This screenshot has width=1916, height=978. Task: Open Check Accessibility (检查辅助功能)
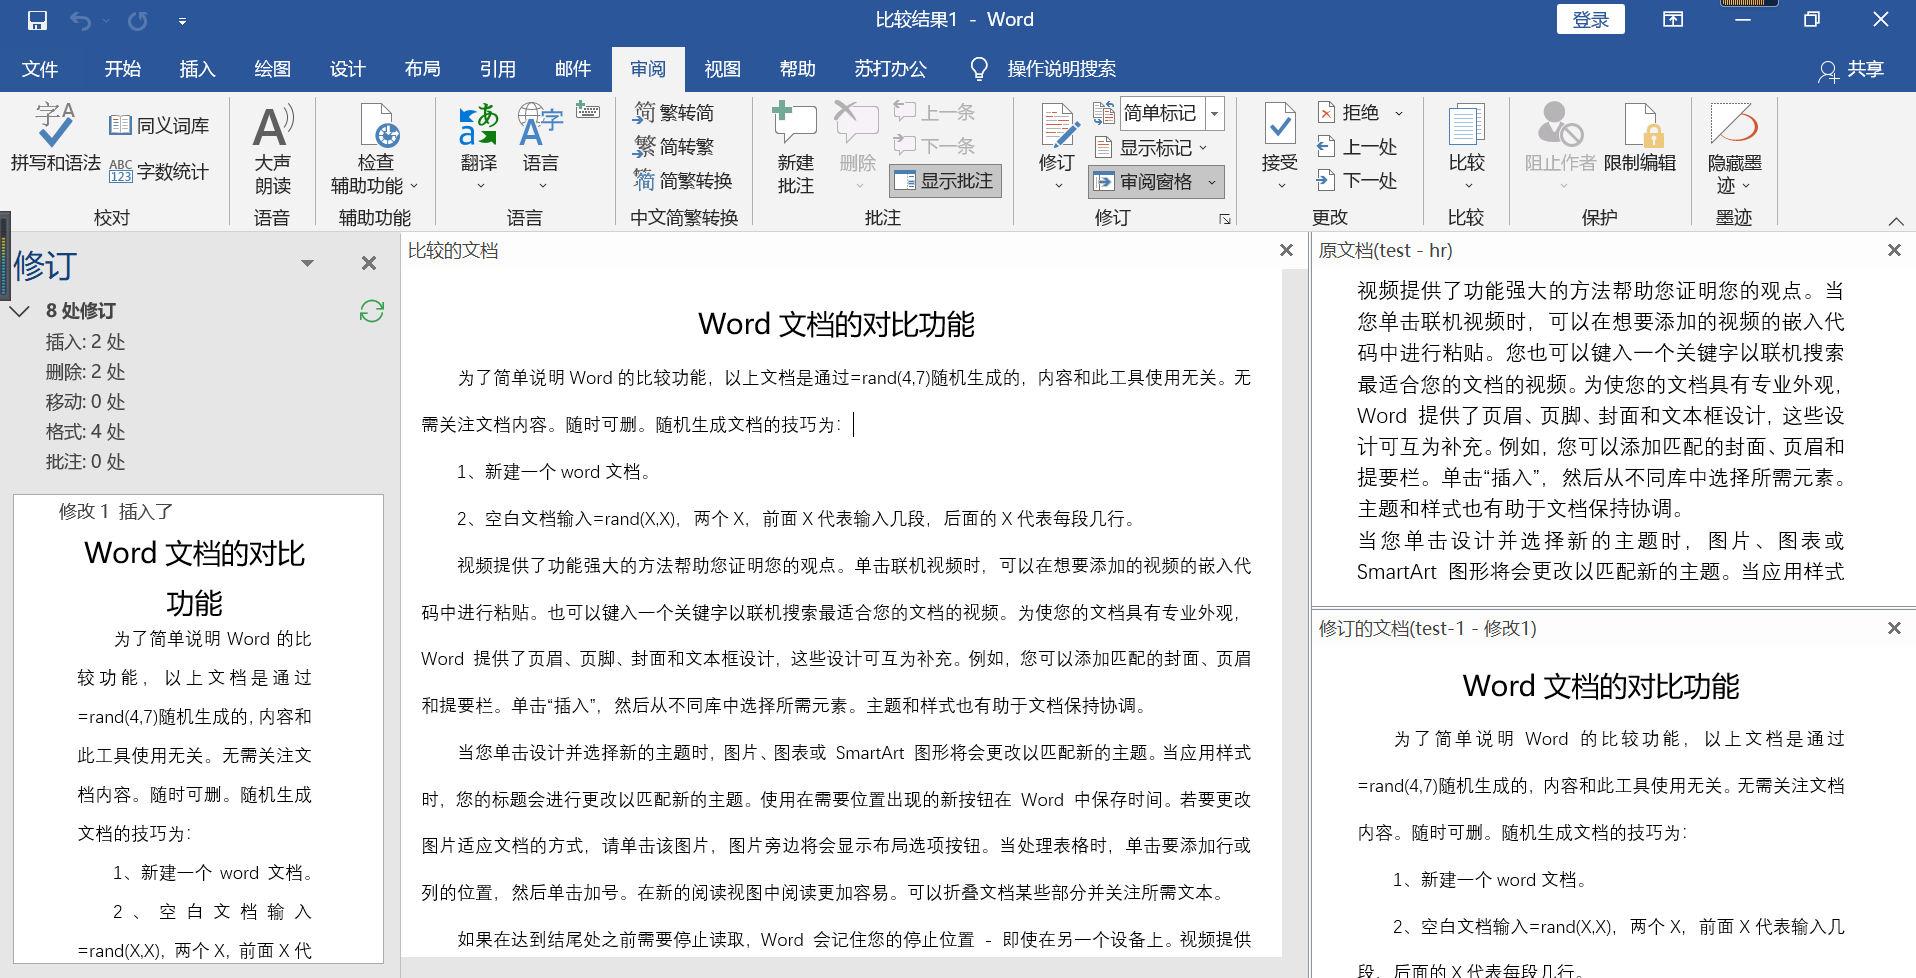tap(375, 149)
